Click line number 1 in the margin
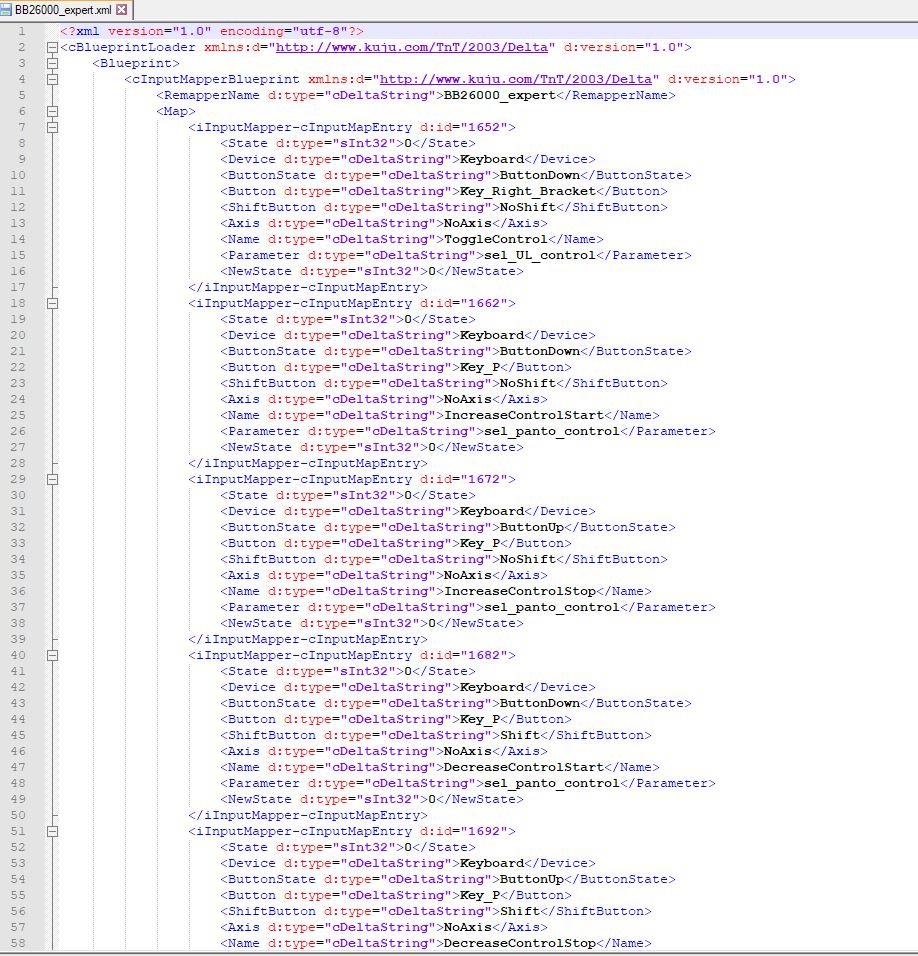This screenshot has height=956, width=918. point(22,31)
